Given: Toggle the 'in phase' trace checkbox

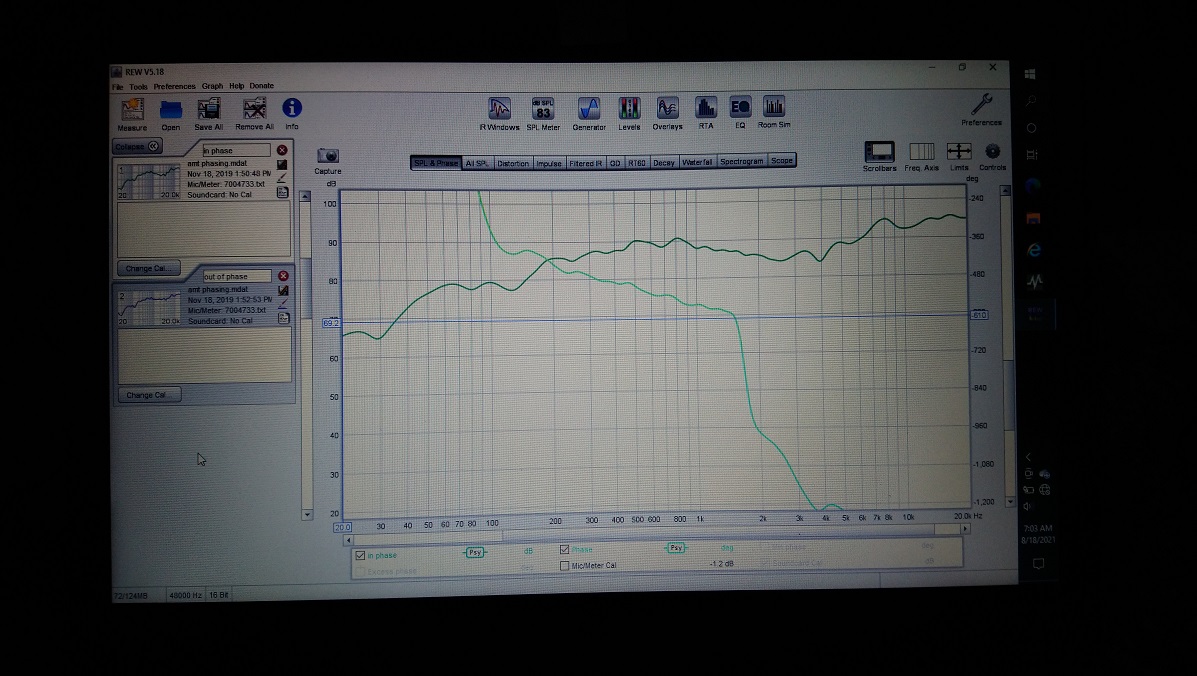Looking at the screenshot, I should click(360, 555).
